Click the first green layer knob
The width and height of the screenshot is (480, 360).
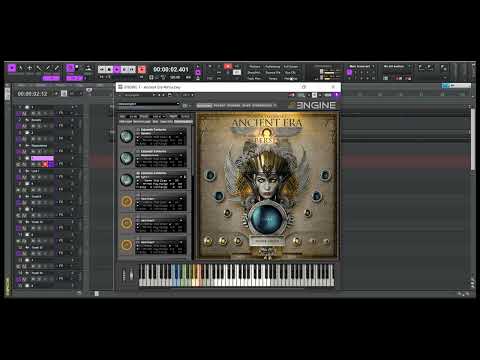126,136
